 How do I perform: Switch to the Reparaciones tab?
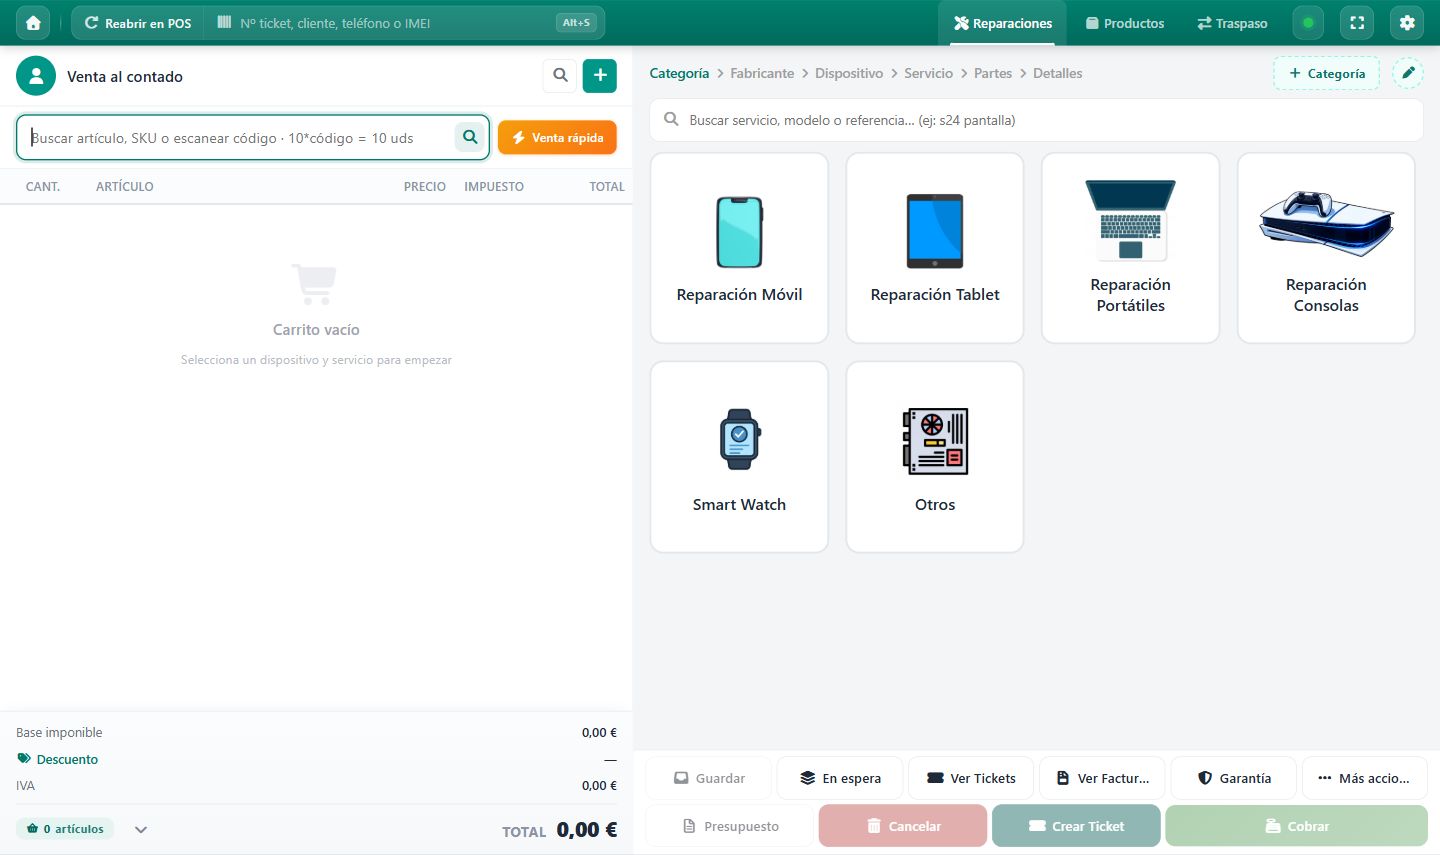point(1002,23)
